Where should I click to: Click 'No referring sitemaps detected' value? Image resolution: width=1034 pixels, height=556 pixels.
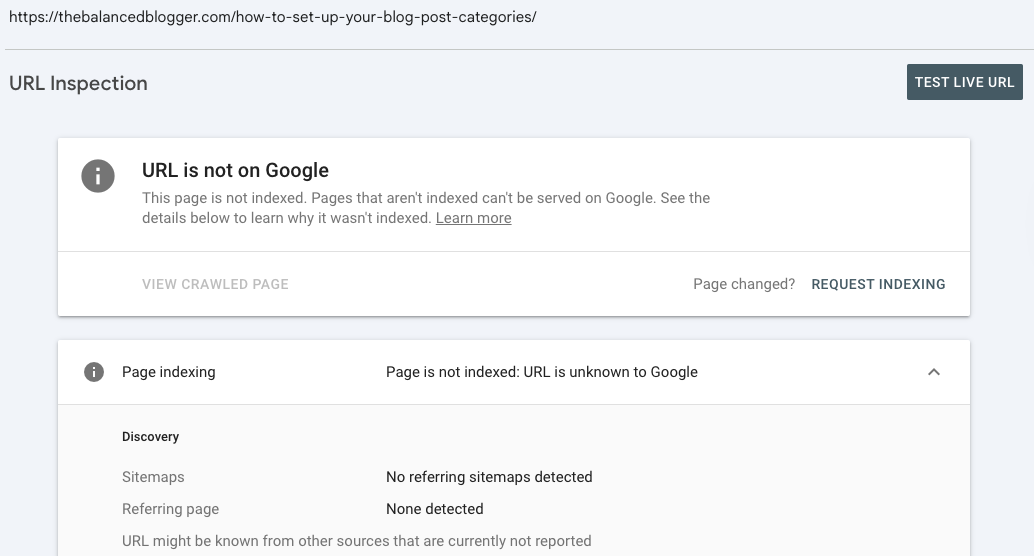(x=489, y=477)
